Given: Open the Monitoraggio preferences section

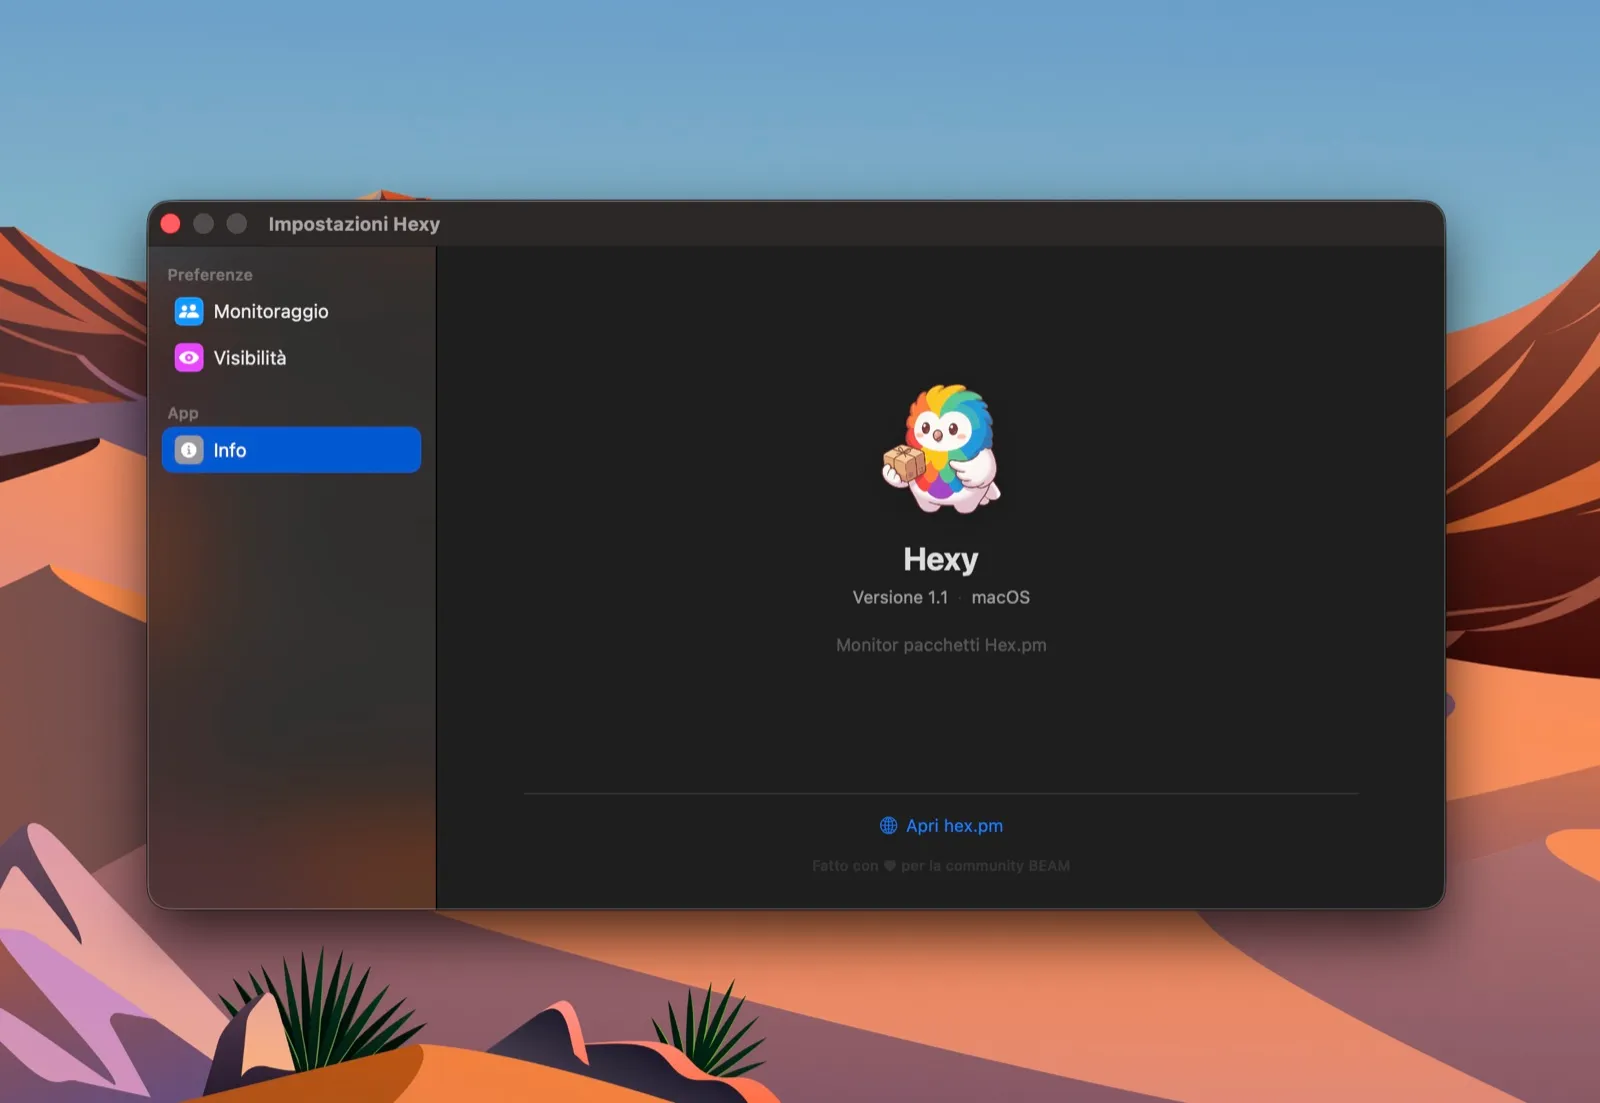Looking at the screenshot, I should [291, 311].
